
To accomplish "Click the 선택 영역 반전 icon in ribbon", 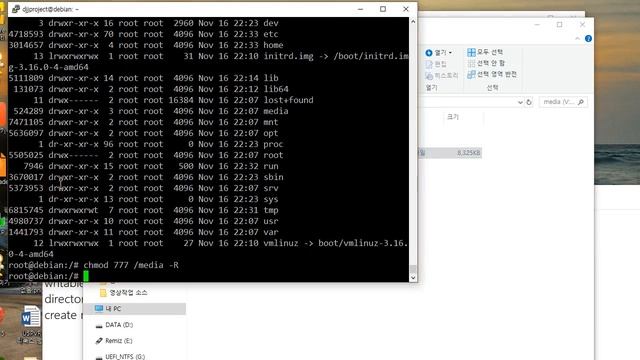I will point(471,74).
